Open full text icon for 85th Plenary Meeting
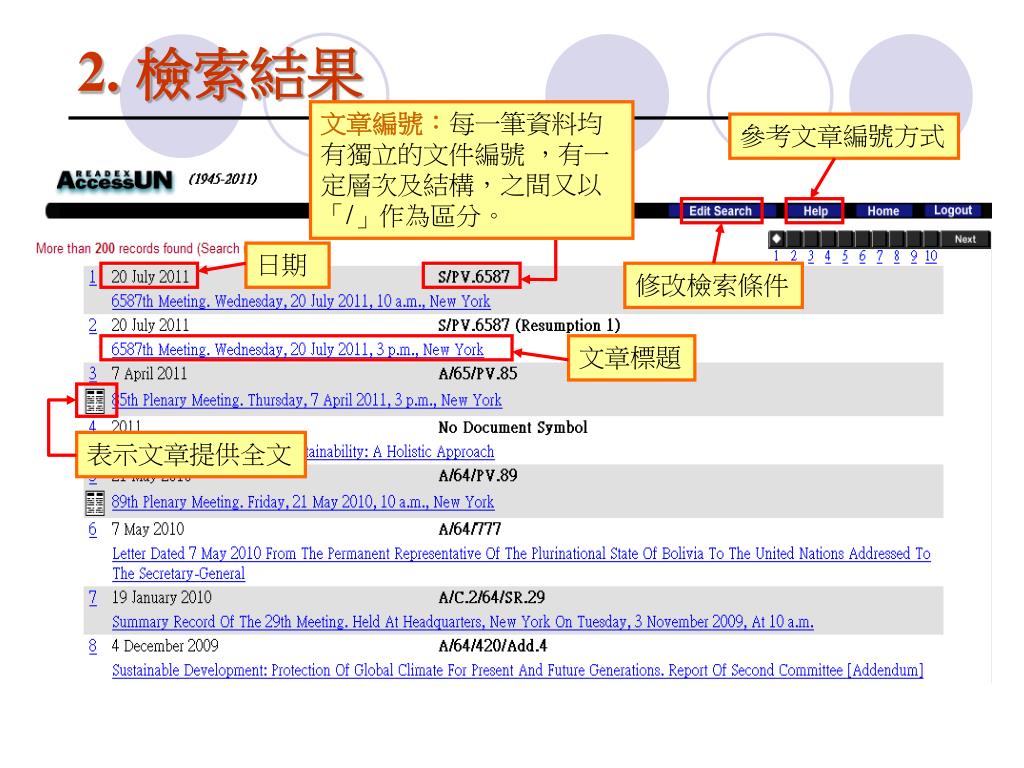 [95, 400]
